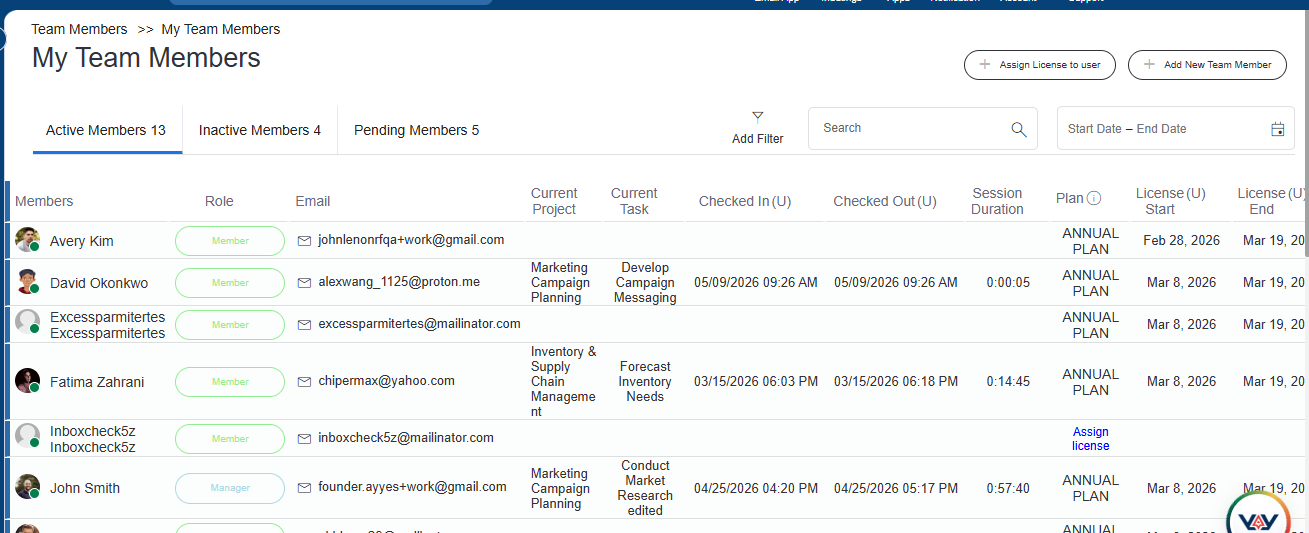Click ANNUAL PLAN cell for Avery Kim

[x=1090, y=241]
